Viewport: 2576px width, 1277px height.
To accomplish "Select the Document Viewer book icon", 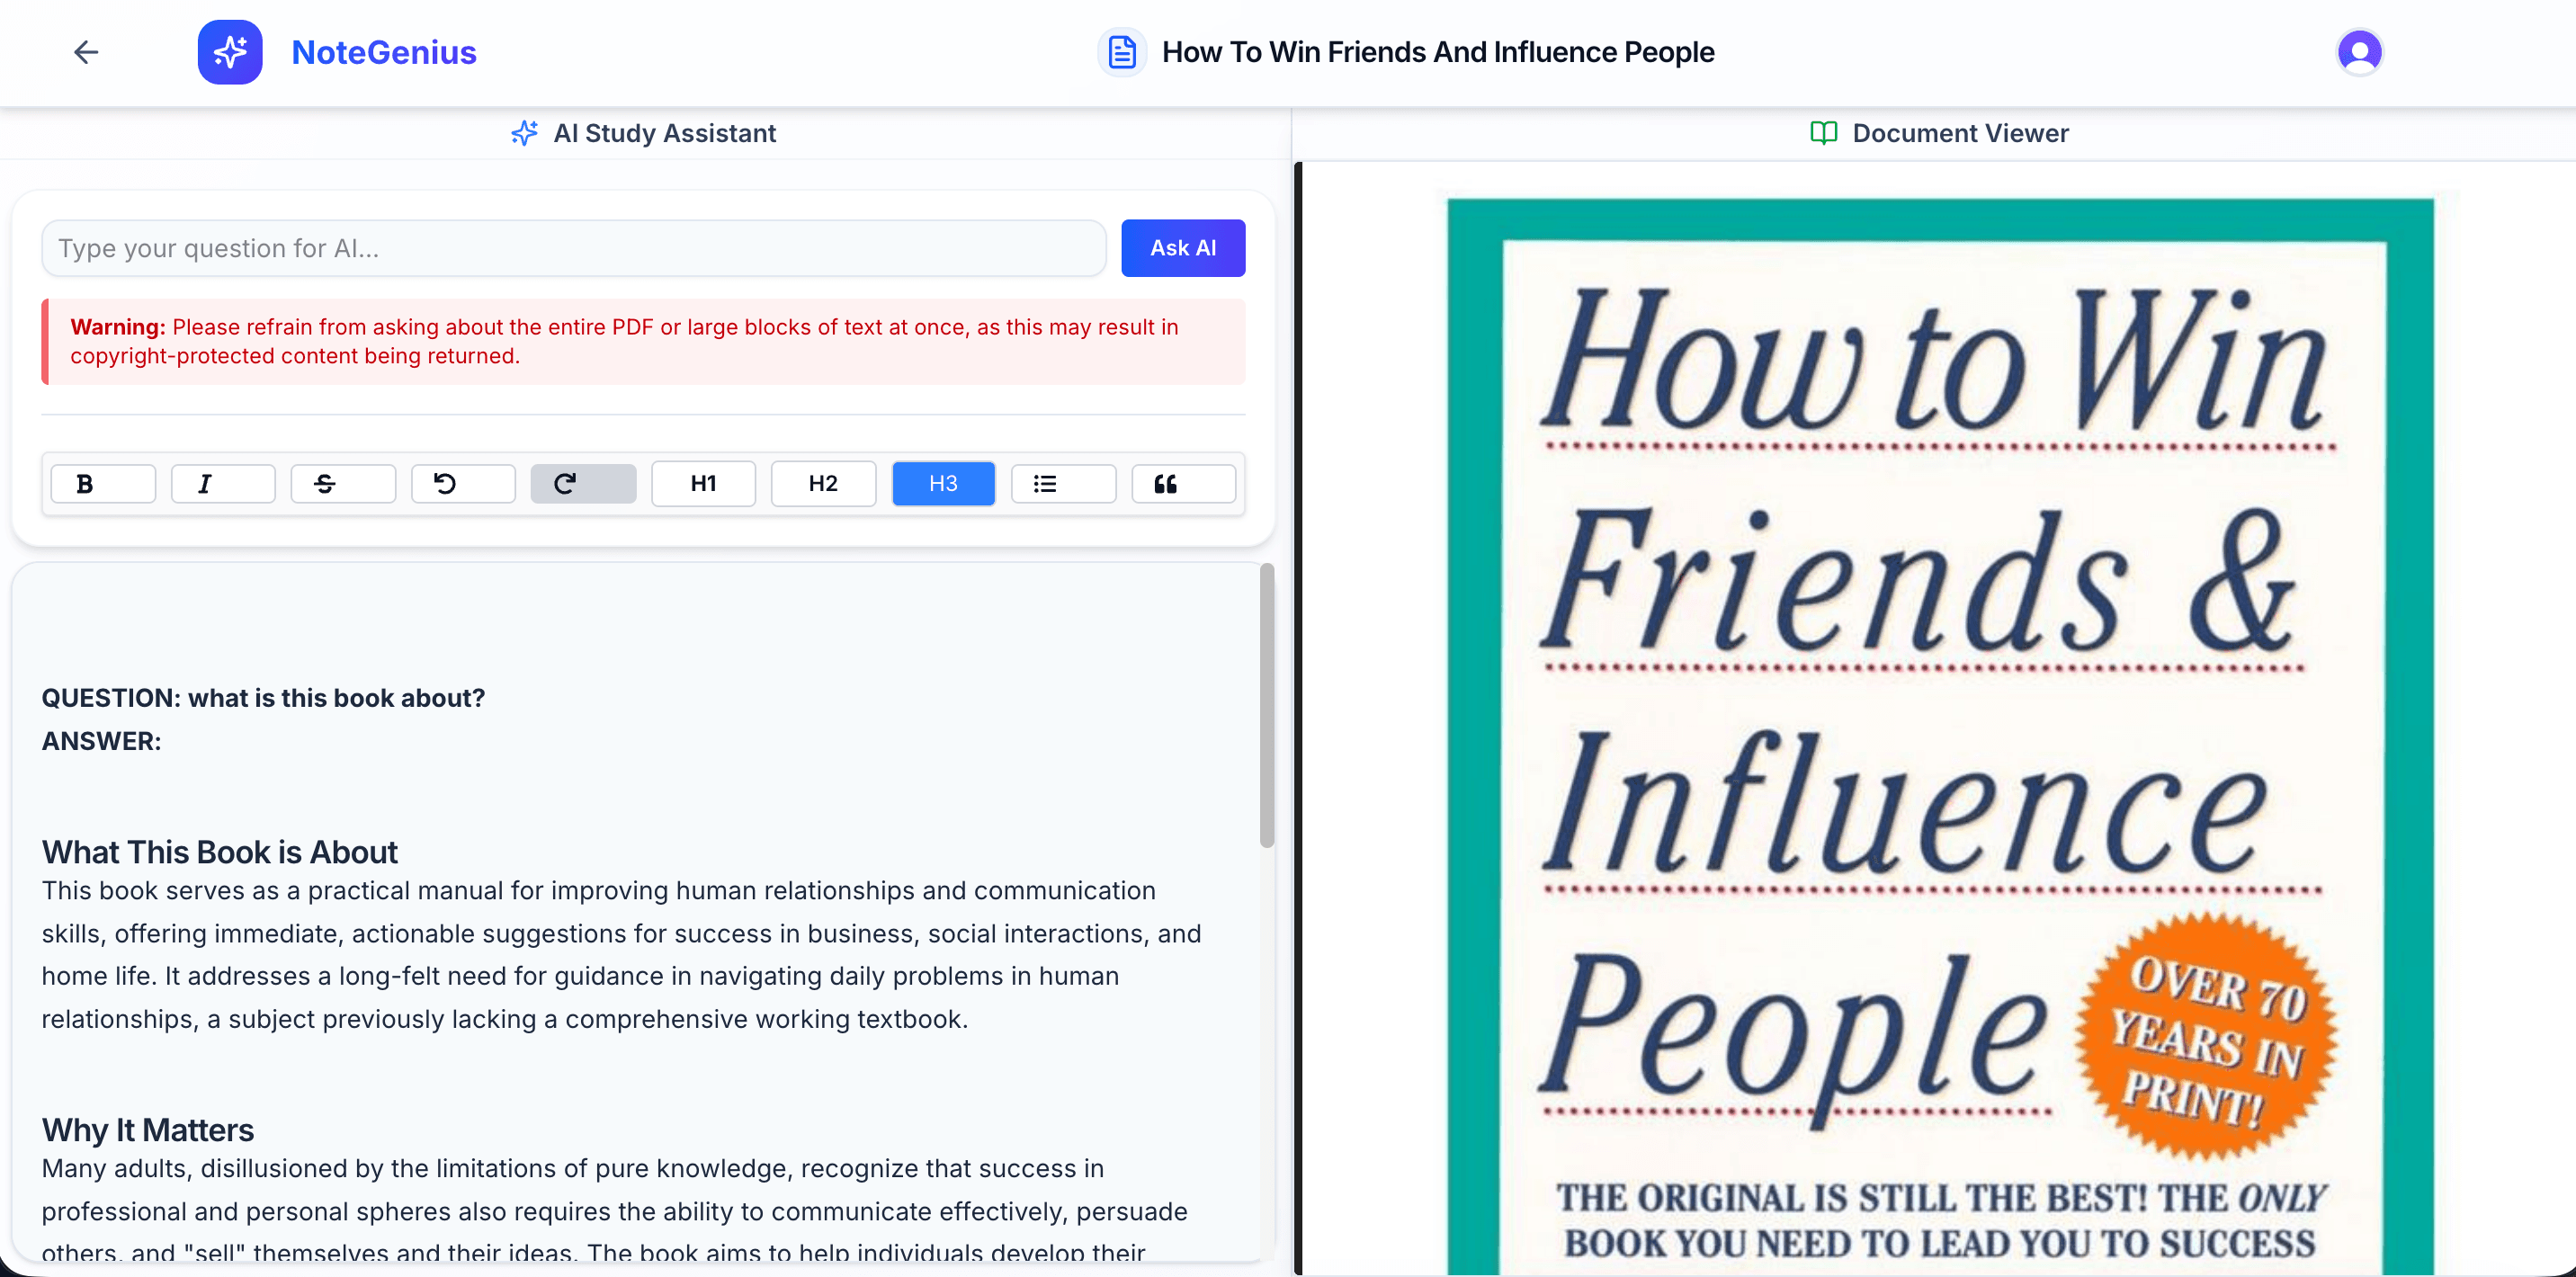I will coord(1823,133).
